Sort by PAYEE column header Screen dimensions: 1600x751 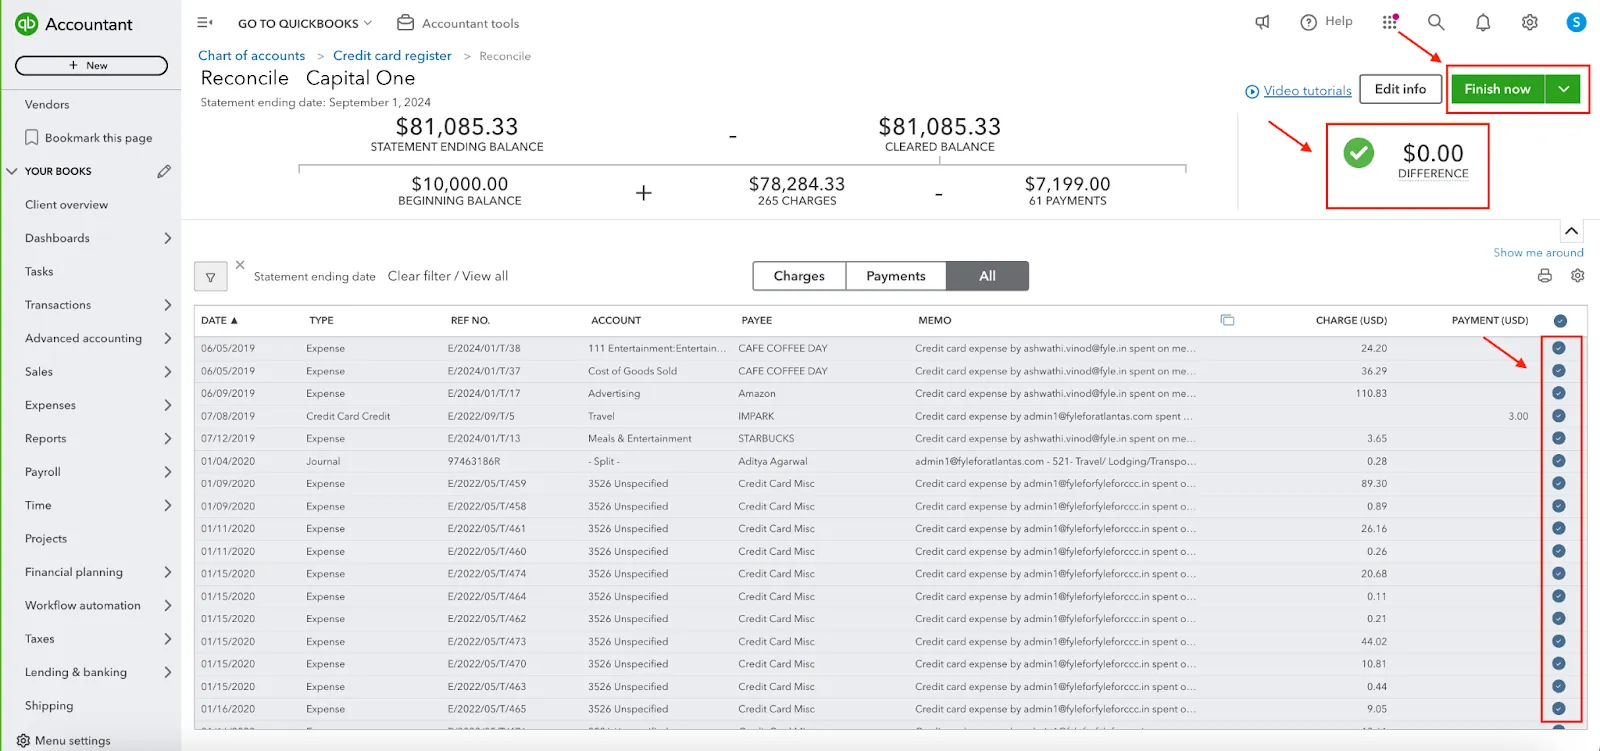tap(756, 320)
